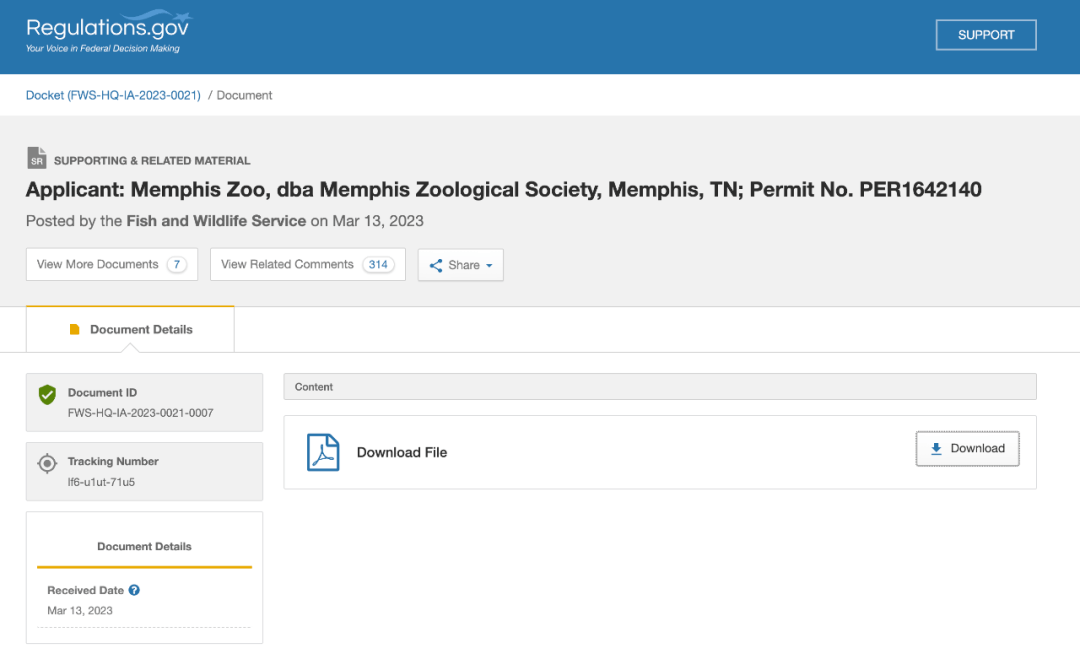1080x670 pixels.
Task: Click the Document Details sidebar heading
Action: [x=145, y=546]
